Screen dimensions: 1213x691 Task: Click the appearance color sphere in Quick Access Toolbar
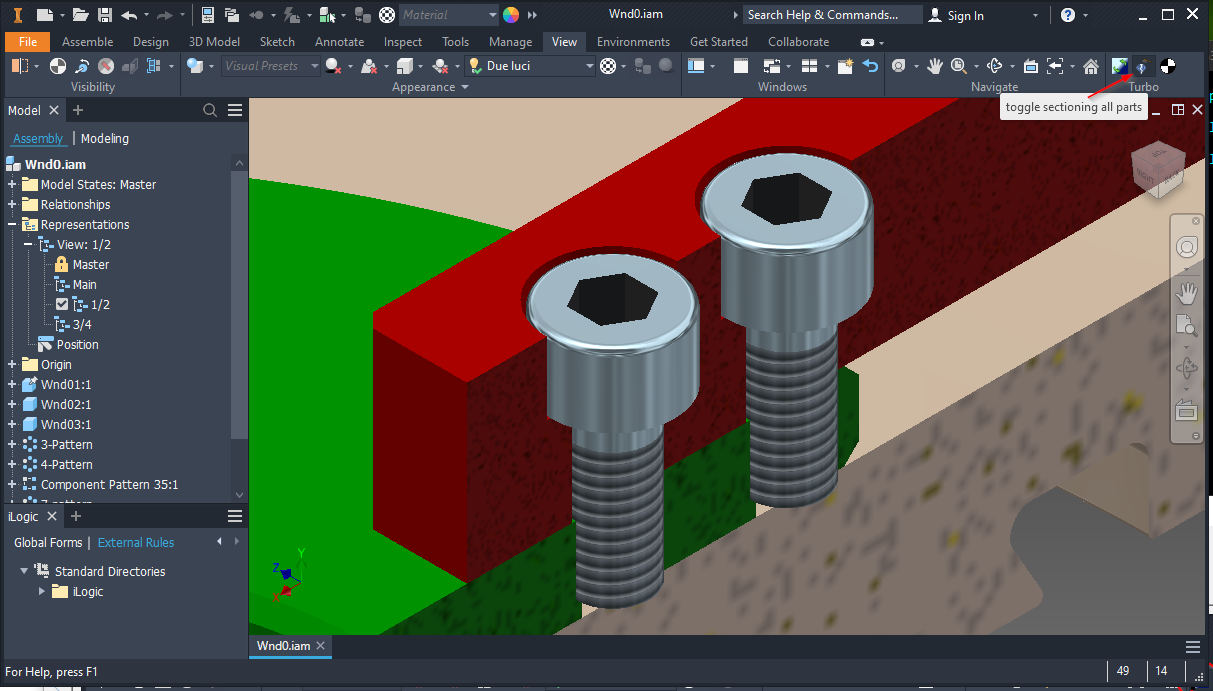(x=509, y=15)
